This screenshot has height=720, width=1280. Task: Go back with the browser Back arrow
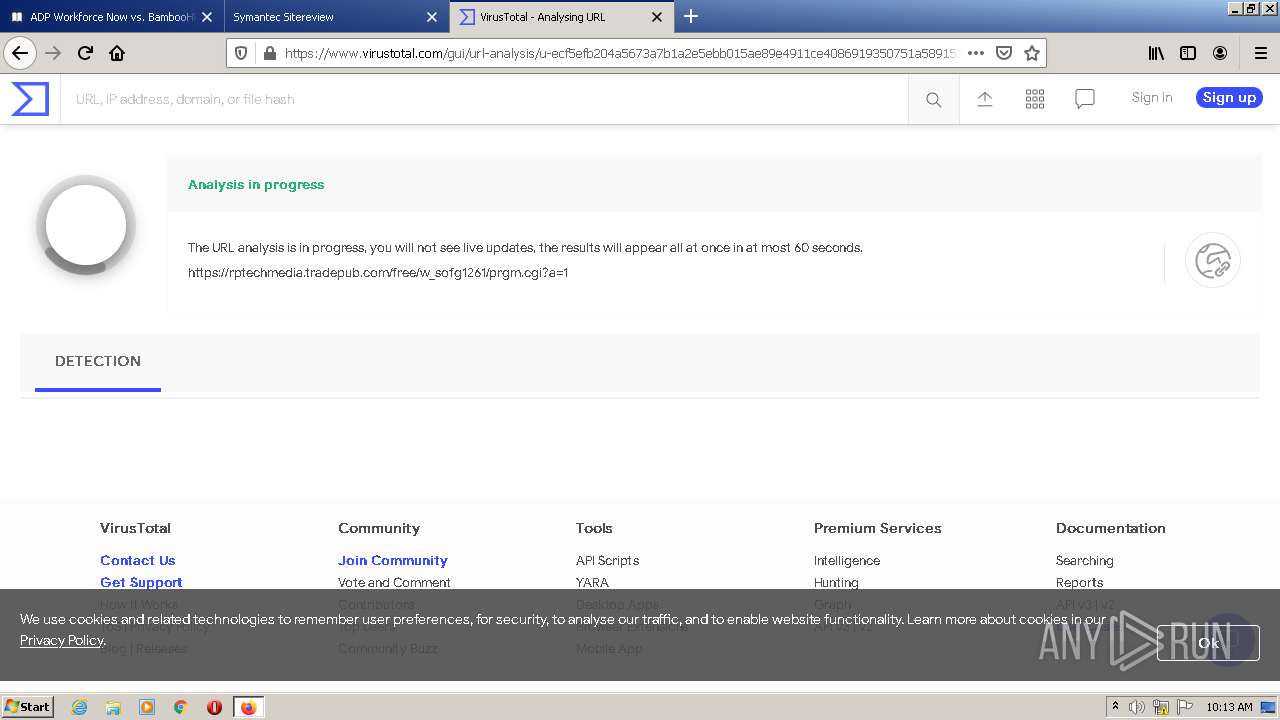click(x=20, y=53)
